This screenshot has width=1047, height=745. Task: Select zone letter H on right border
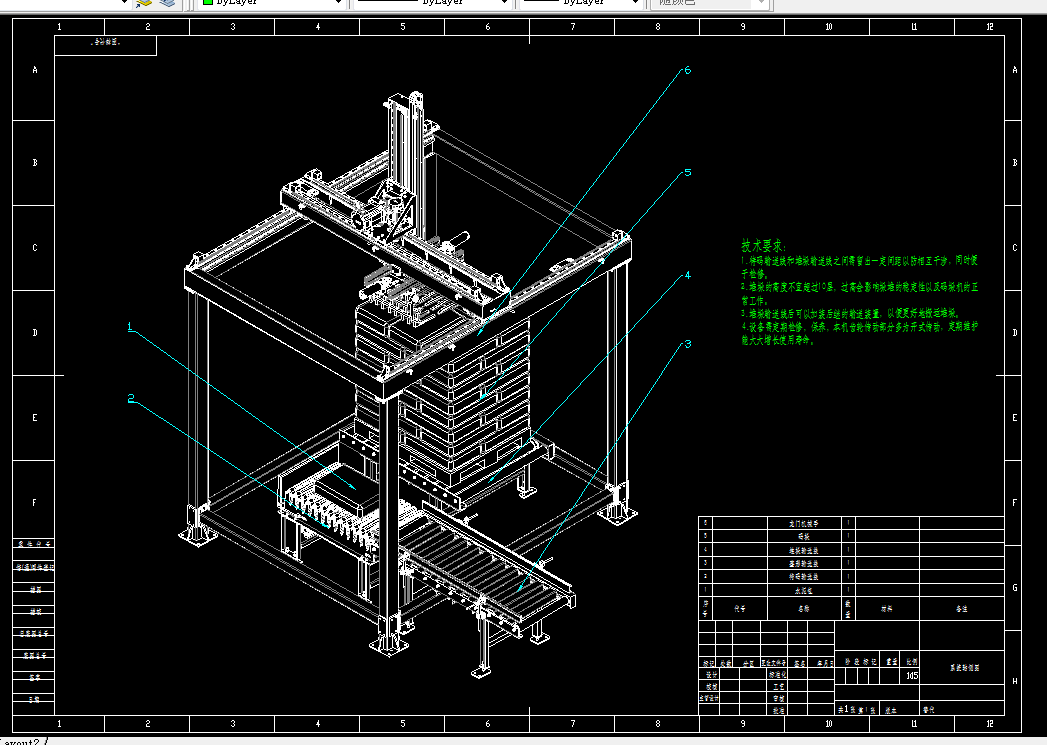point(1014,682)
